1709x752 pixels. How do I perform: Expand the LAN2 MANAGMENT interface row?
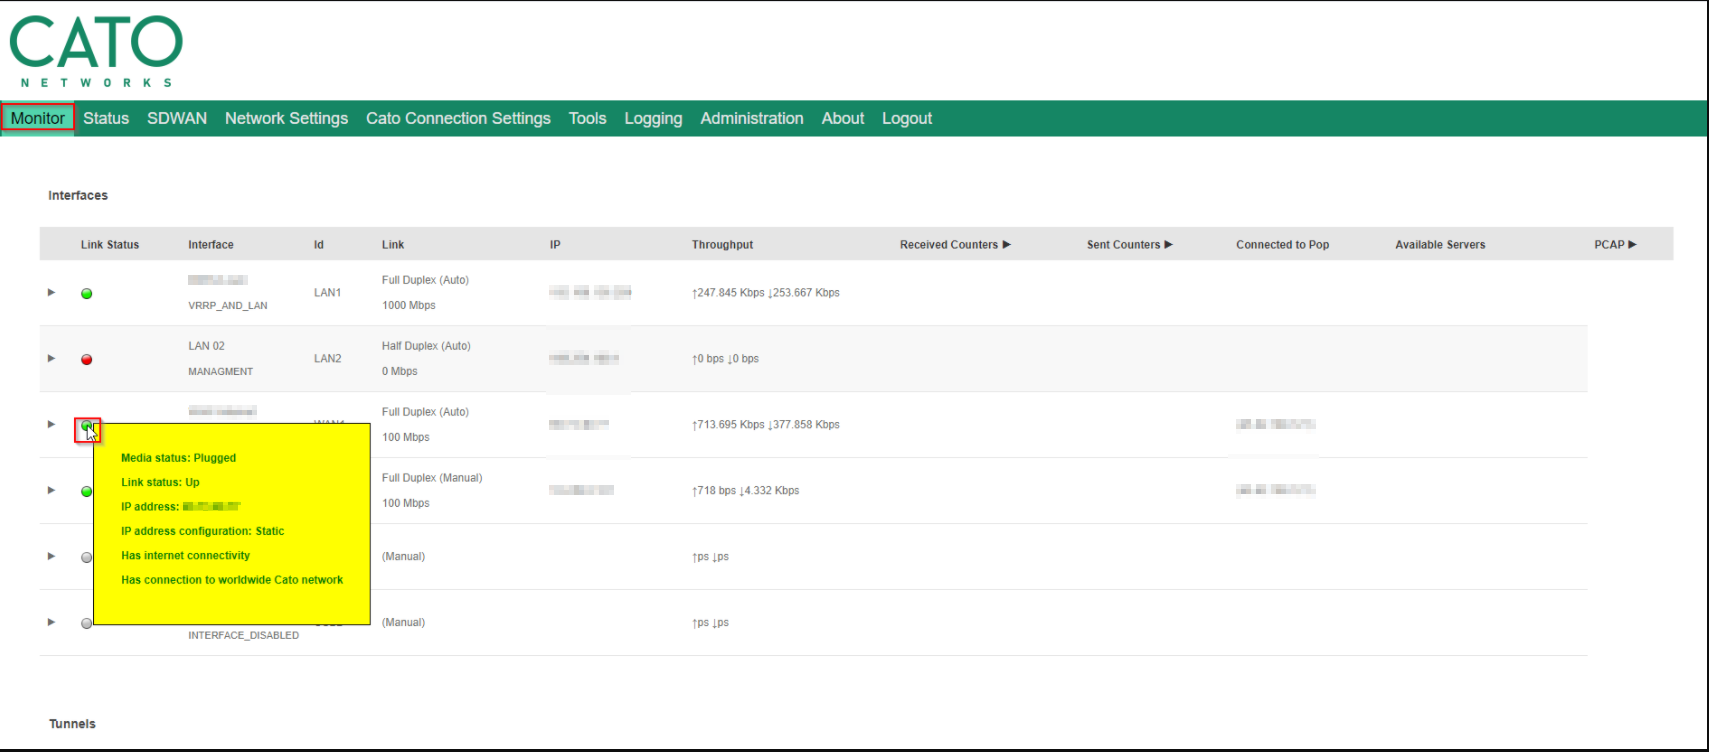point(51,359)
